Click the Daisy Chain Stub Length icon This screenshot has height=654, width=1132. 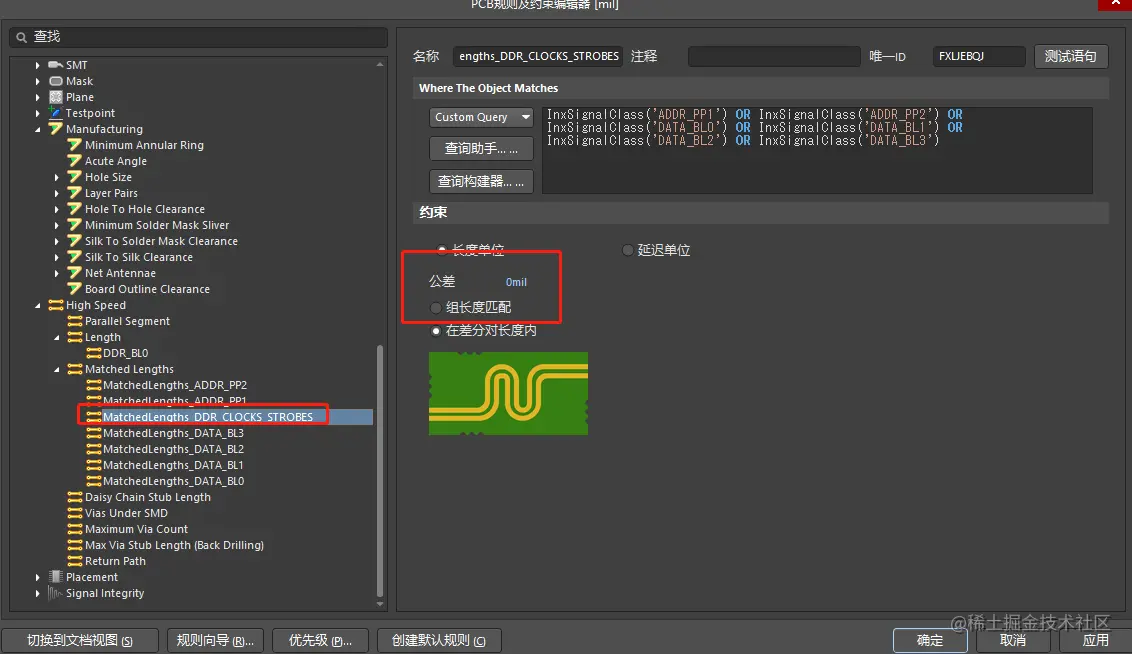pos(74,497)
